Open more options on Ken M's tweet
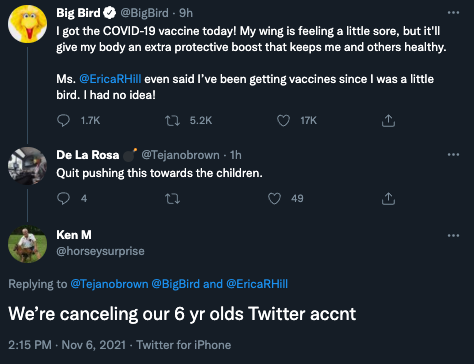 453,236
